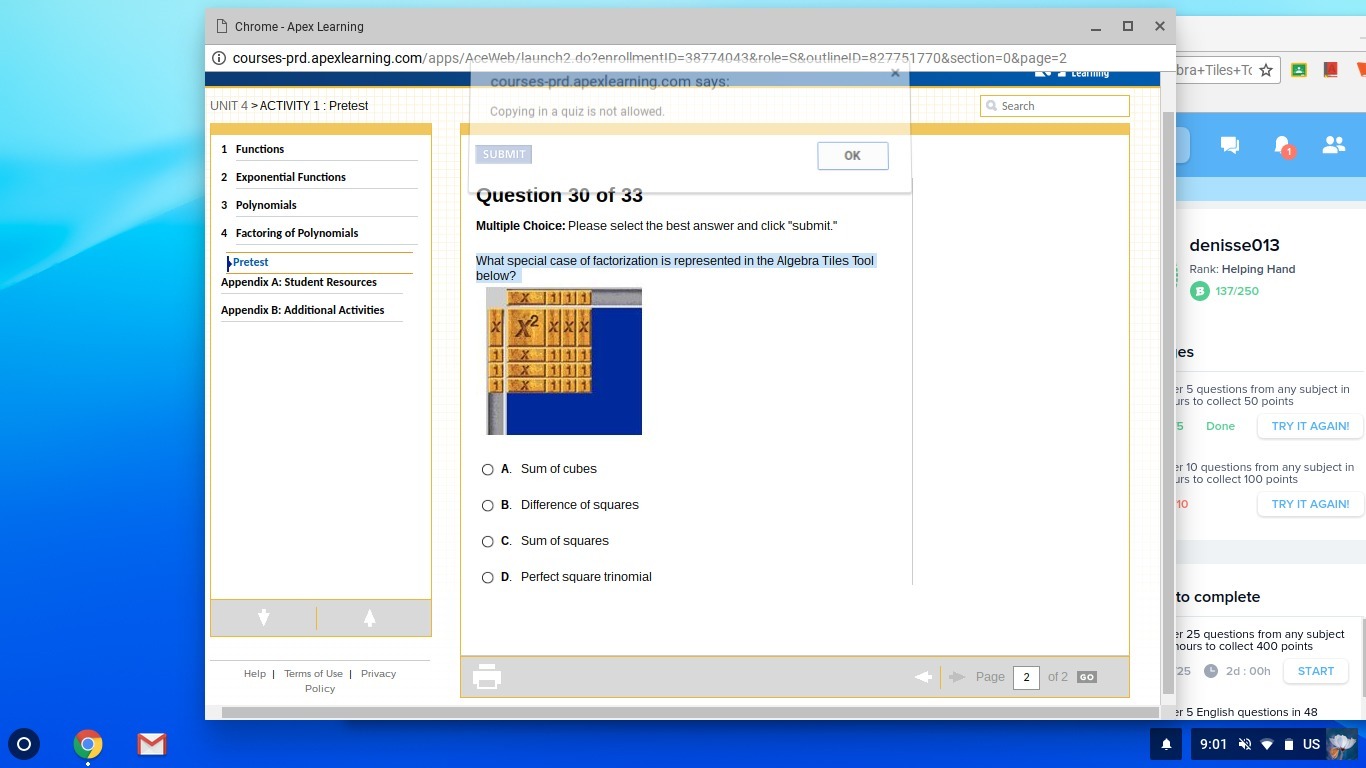
Task: Select answer B, Difference of squares
Action: click(x=488, y=505)
